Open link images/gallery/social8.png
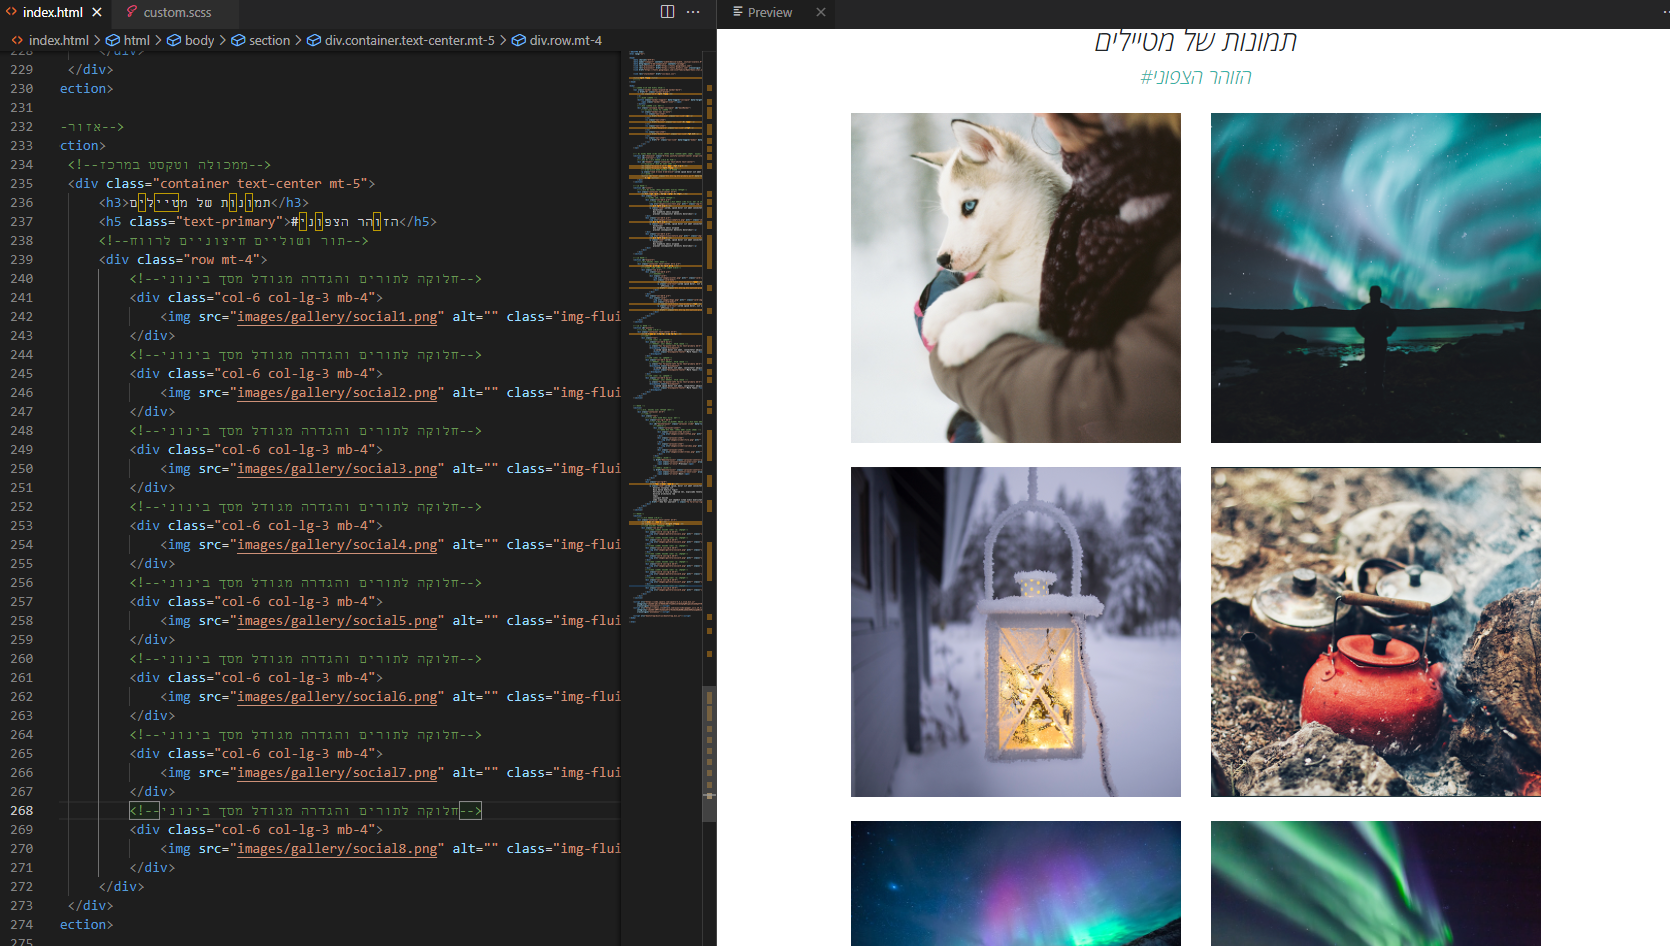This screenshot has height=946, width=1670. point(337,849)
